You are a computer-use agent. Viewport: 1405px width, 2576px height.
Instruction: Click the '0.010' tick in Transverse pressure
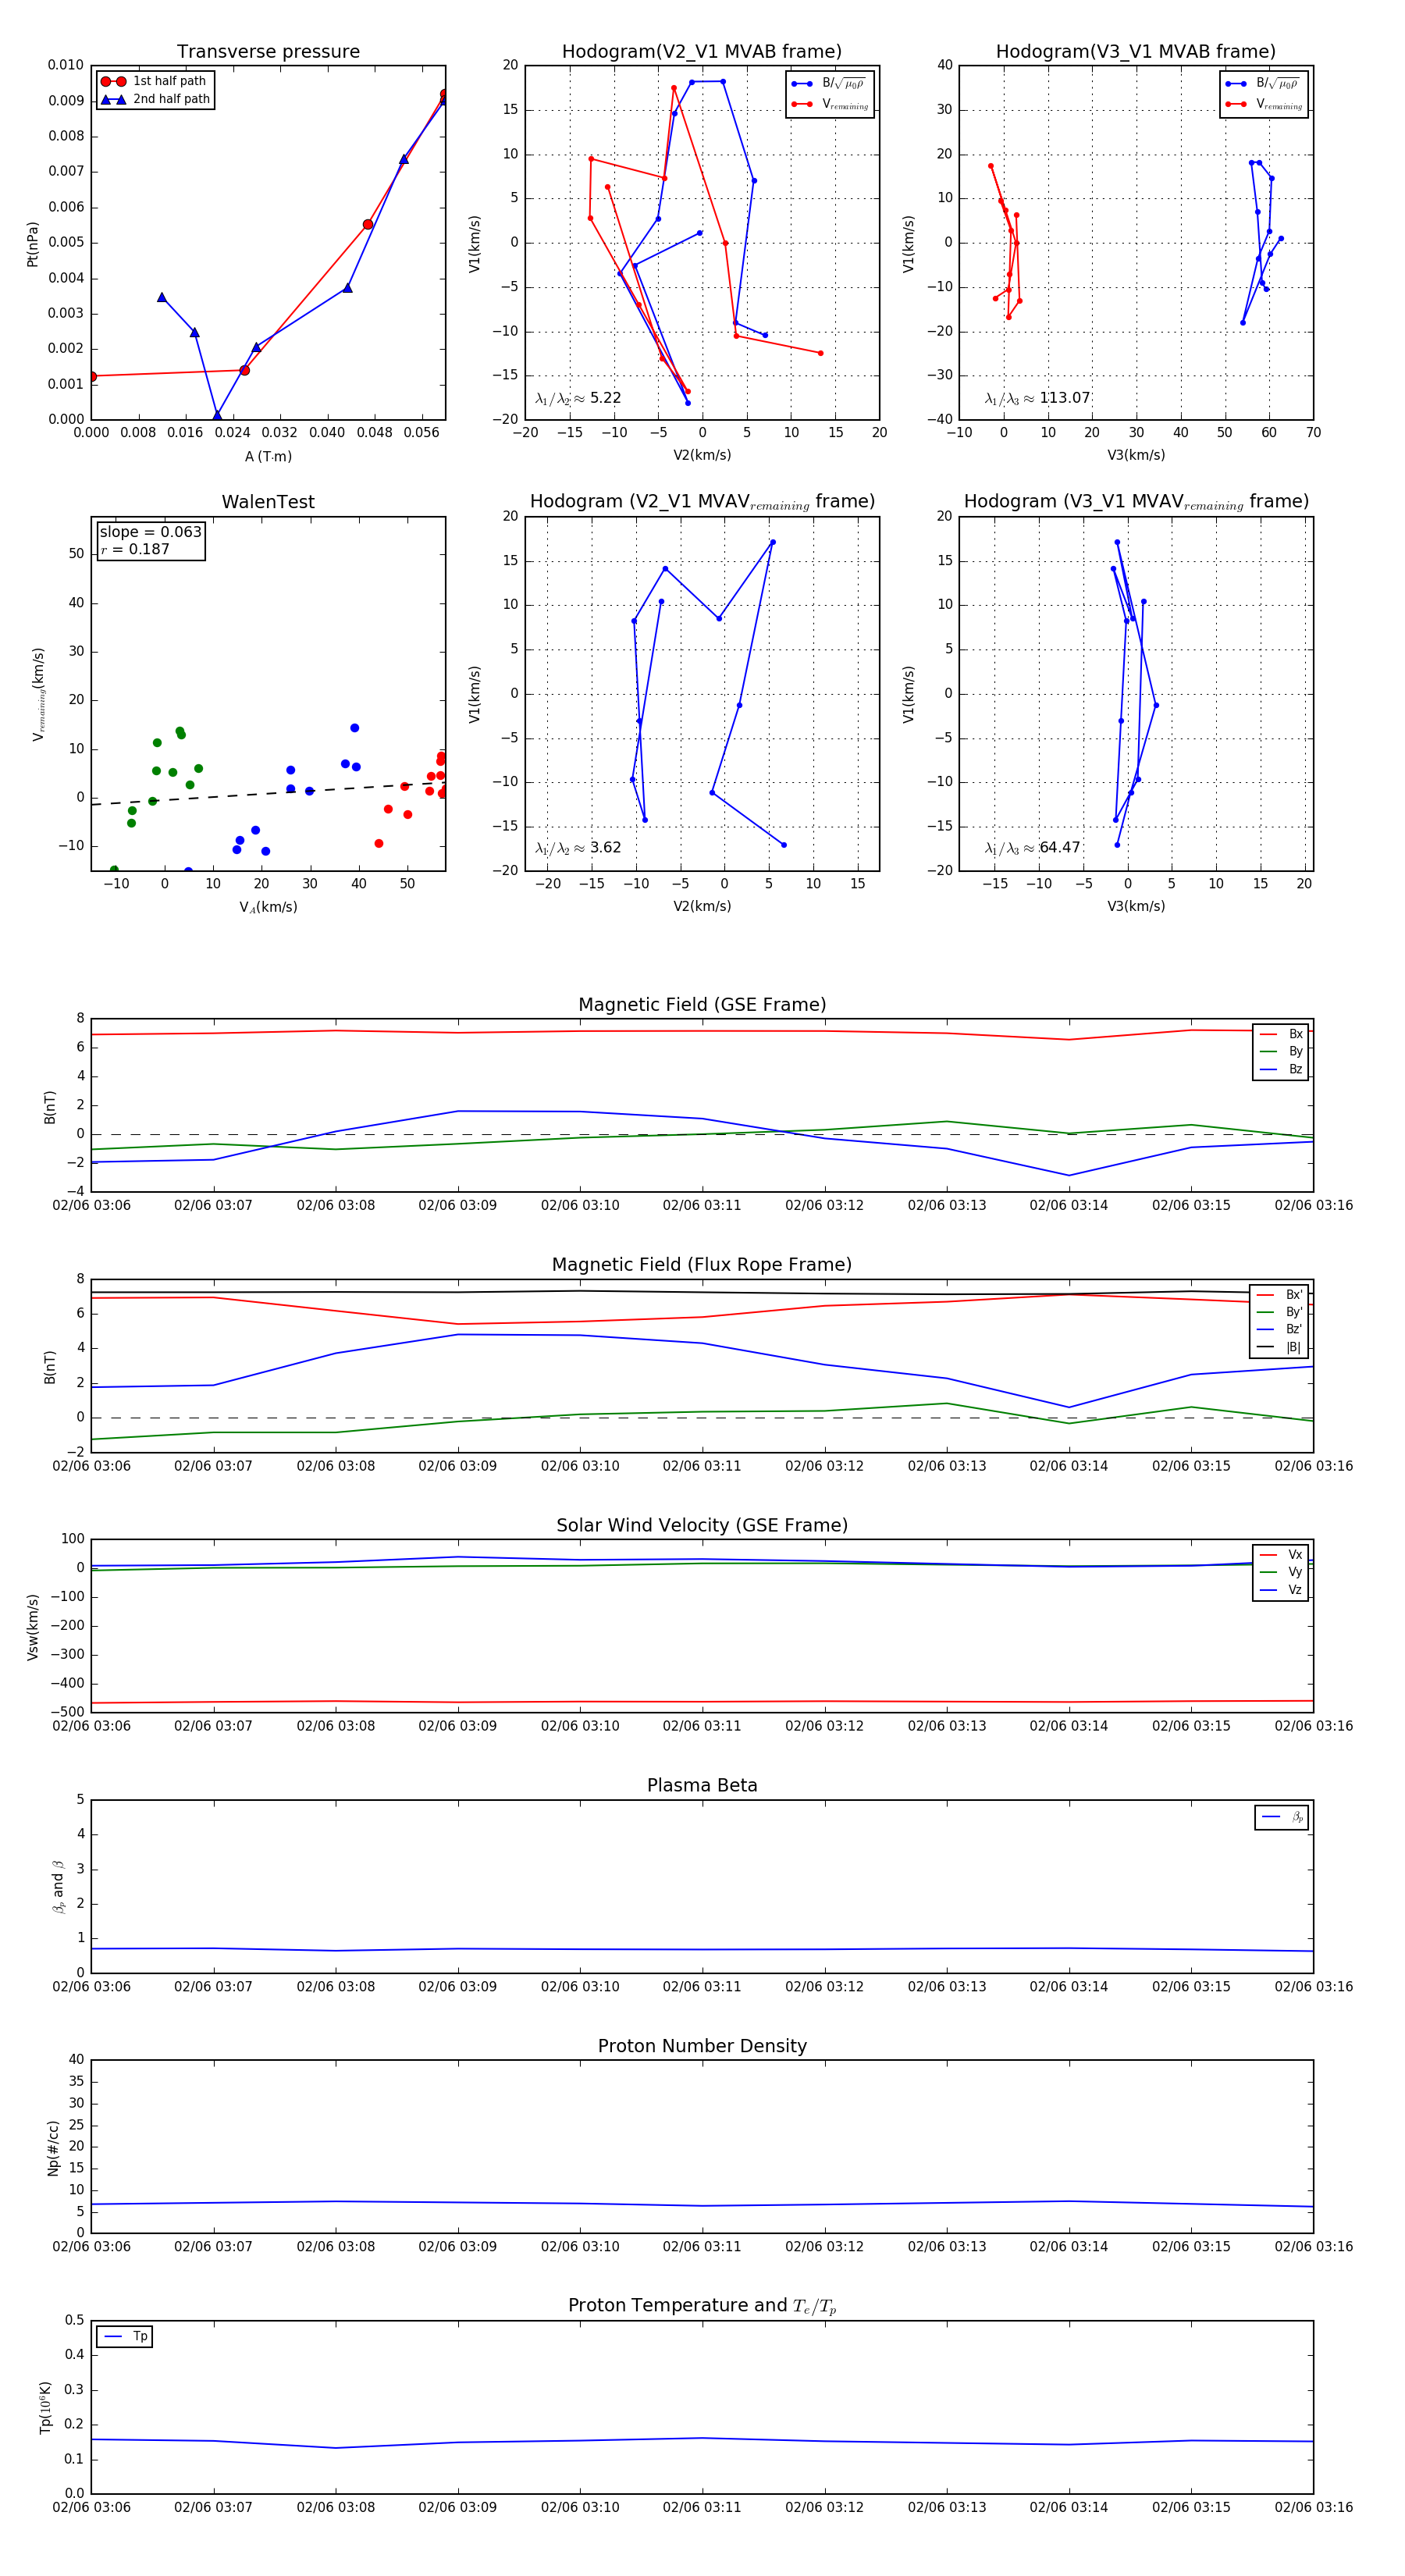[x=66, y=65]
